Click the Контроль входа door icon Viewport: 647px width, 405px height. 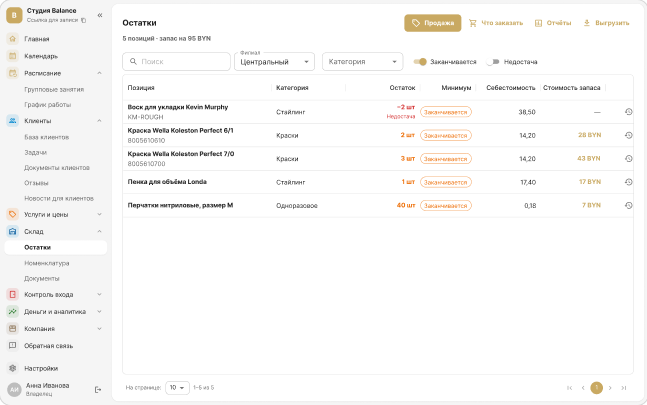click(13, 294)
